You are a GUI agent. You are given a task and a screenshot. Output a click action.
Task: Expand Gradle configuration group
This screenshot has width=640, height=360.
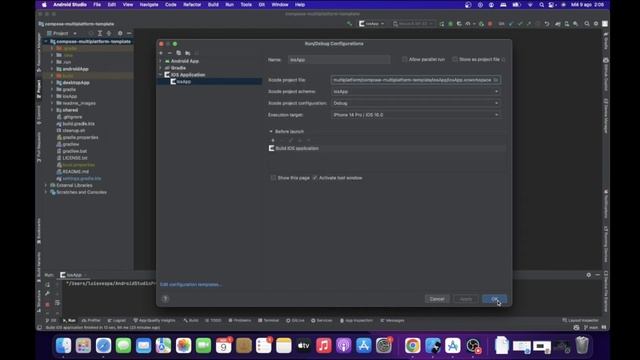click(161, 68)
